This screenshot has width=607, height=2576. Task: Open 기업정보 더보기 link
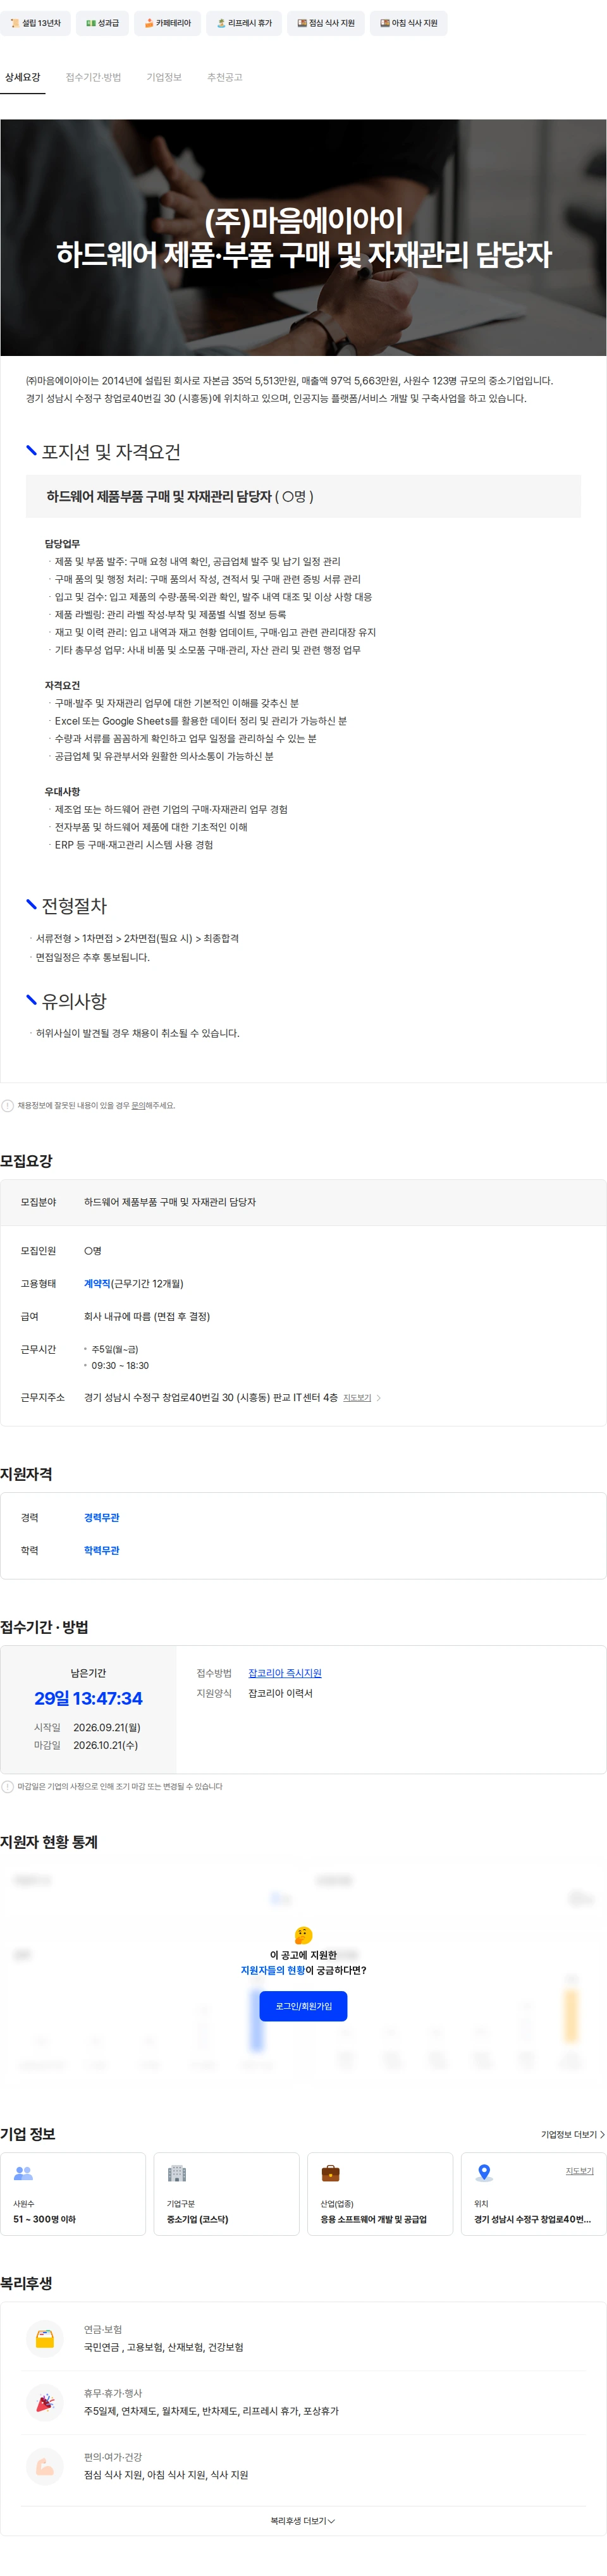(573, 2134)
